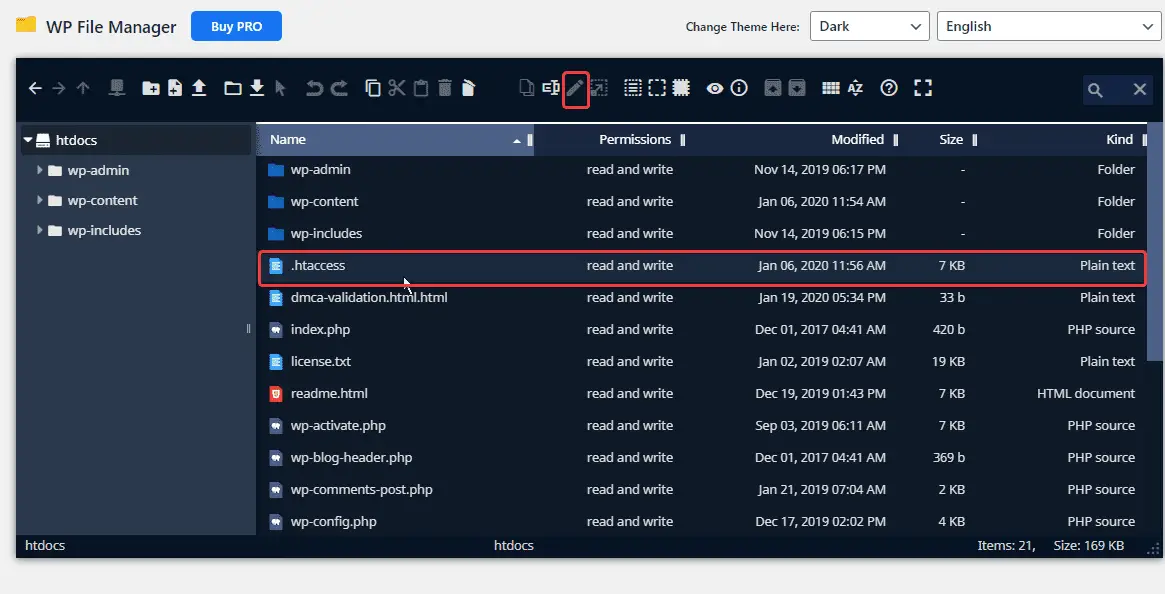
Task: Open the Help icon
Action: [889, 88]
